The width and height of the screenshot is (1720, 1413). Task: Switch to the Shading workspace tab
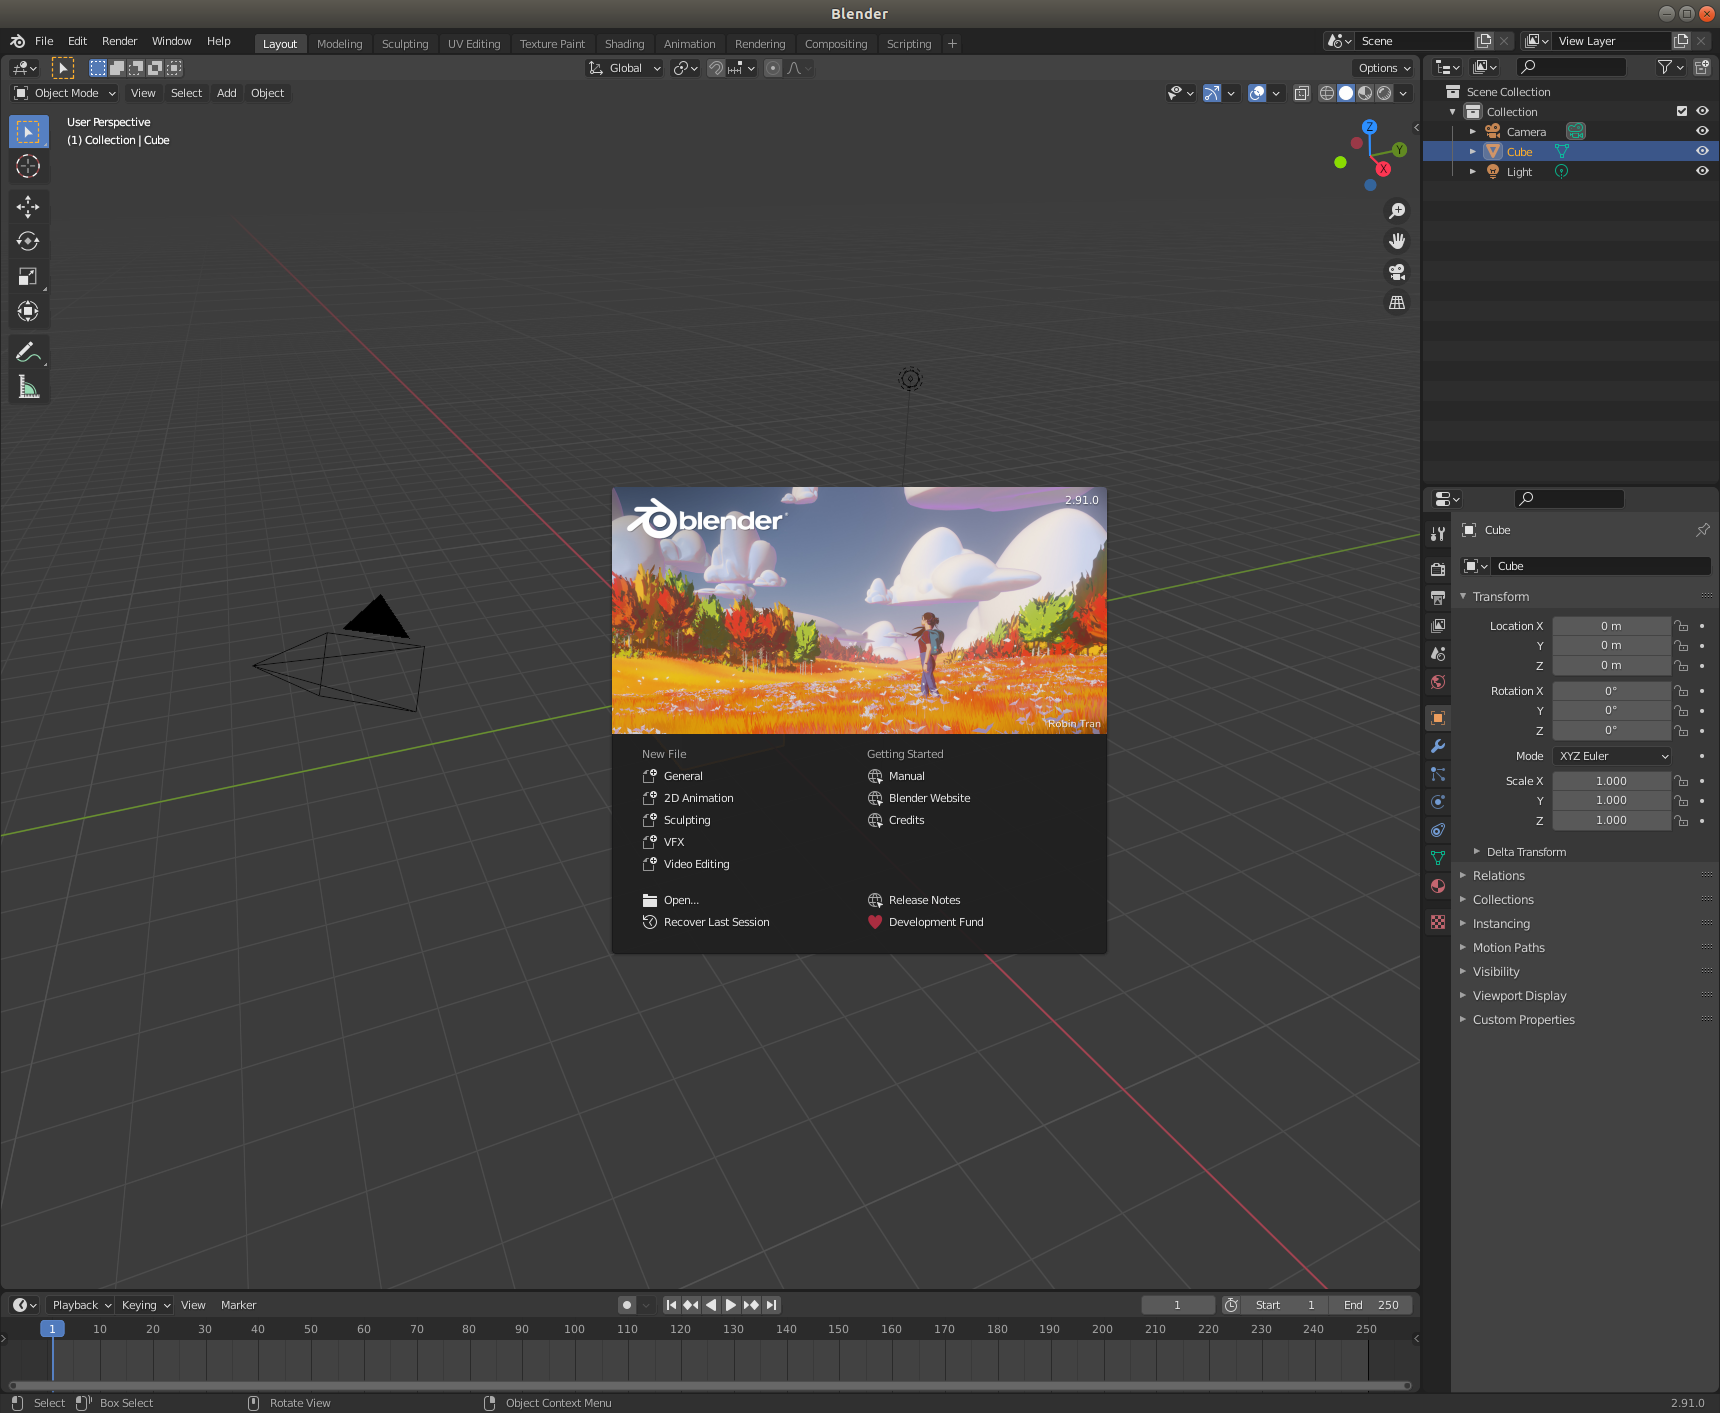coord(624,44)
